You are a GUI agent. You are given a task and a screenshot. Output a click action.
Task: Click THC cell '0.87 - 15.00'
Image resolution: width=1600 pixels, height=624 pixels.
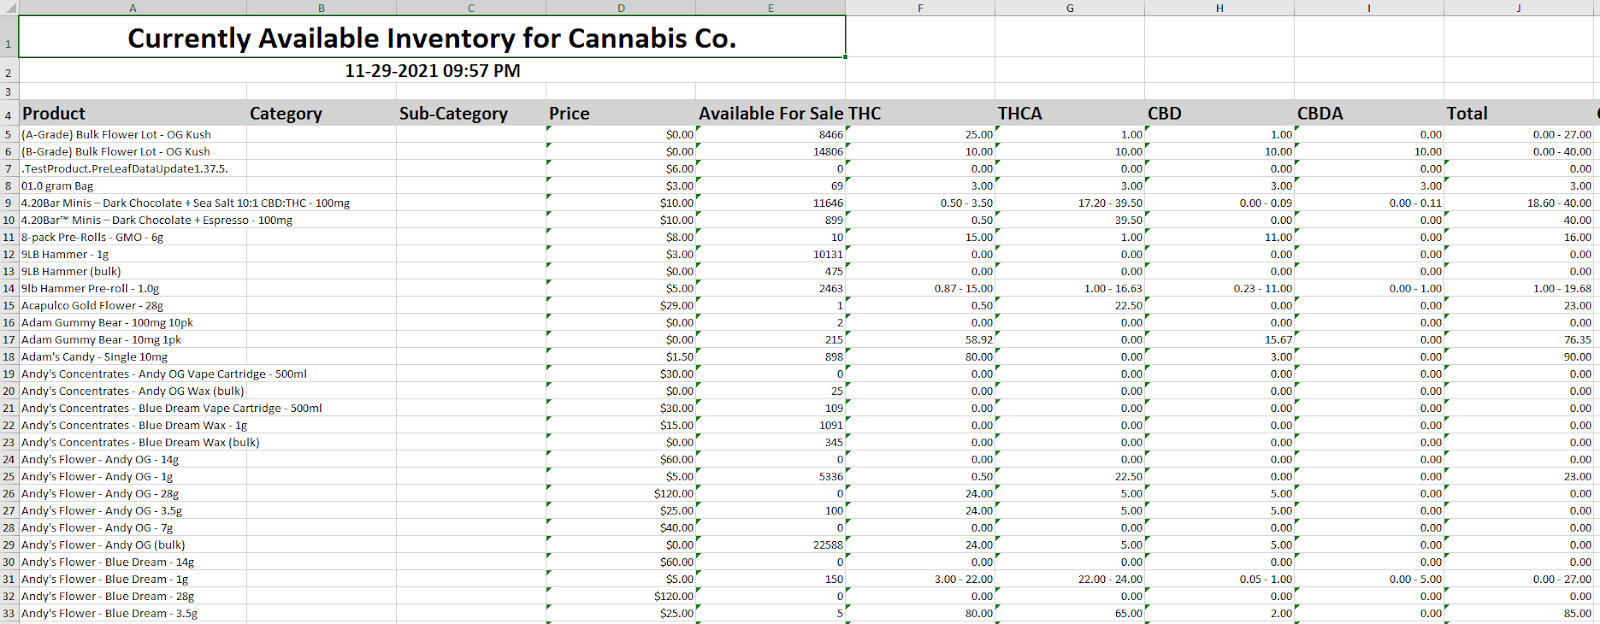tap(920, 288)
